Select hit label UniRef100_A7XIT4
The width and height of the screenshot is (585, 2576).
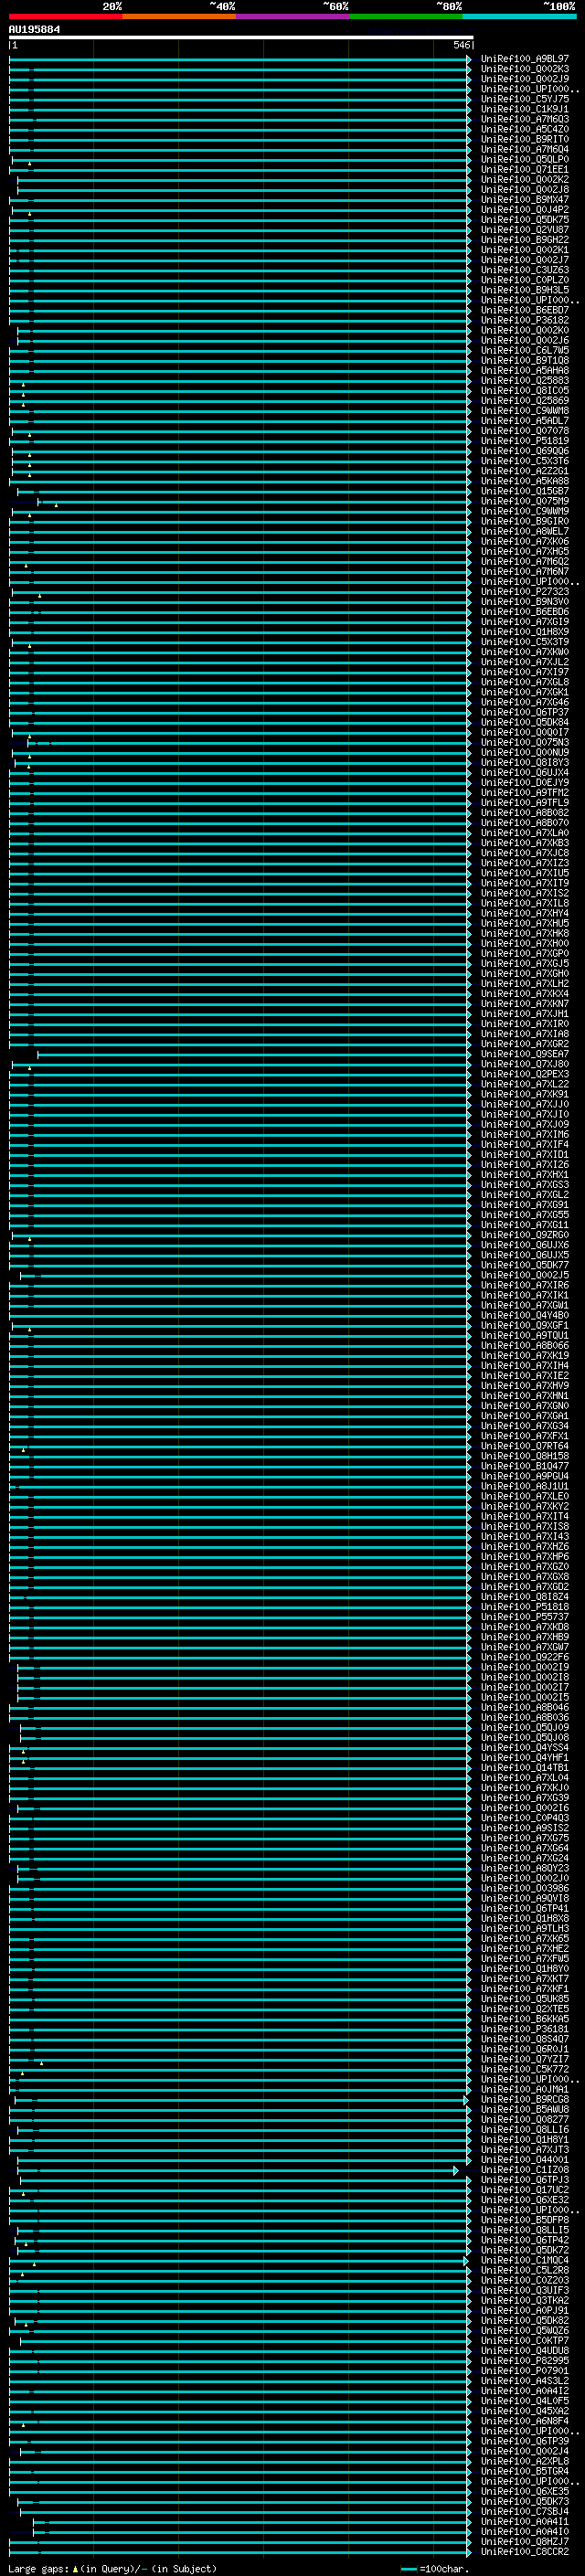tap(524, 1516)
